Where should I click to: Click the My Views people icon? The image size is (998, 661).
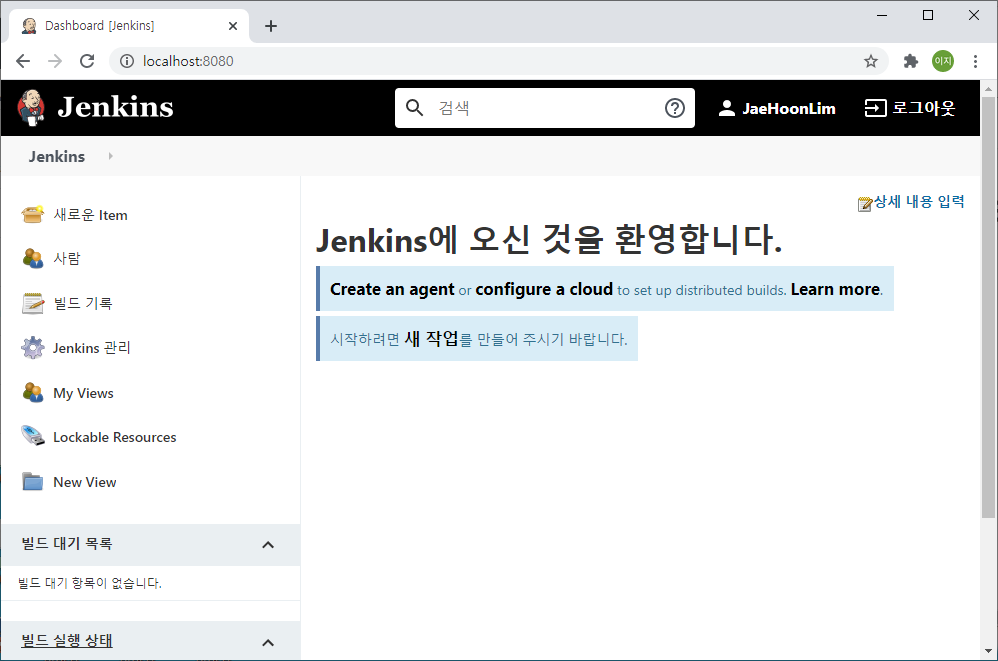[x=32, y=393]
